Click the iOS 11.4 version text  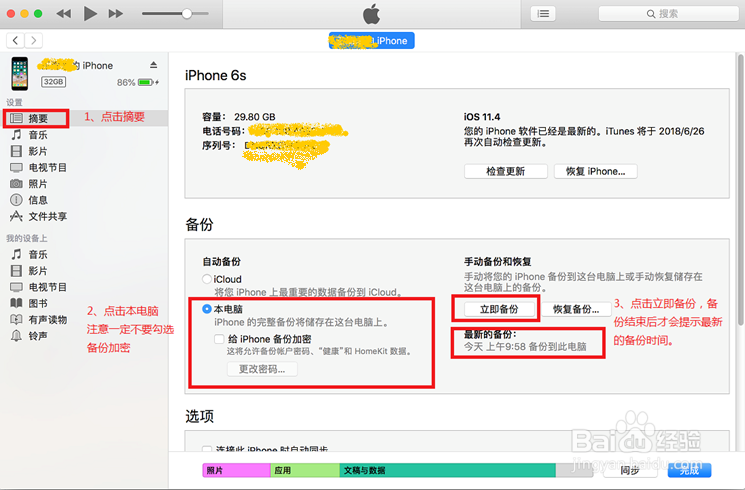[482, 117]
